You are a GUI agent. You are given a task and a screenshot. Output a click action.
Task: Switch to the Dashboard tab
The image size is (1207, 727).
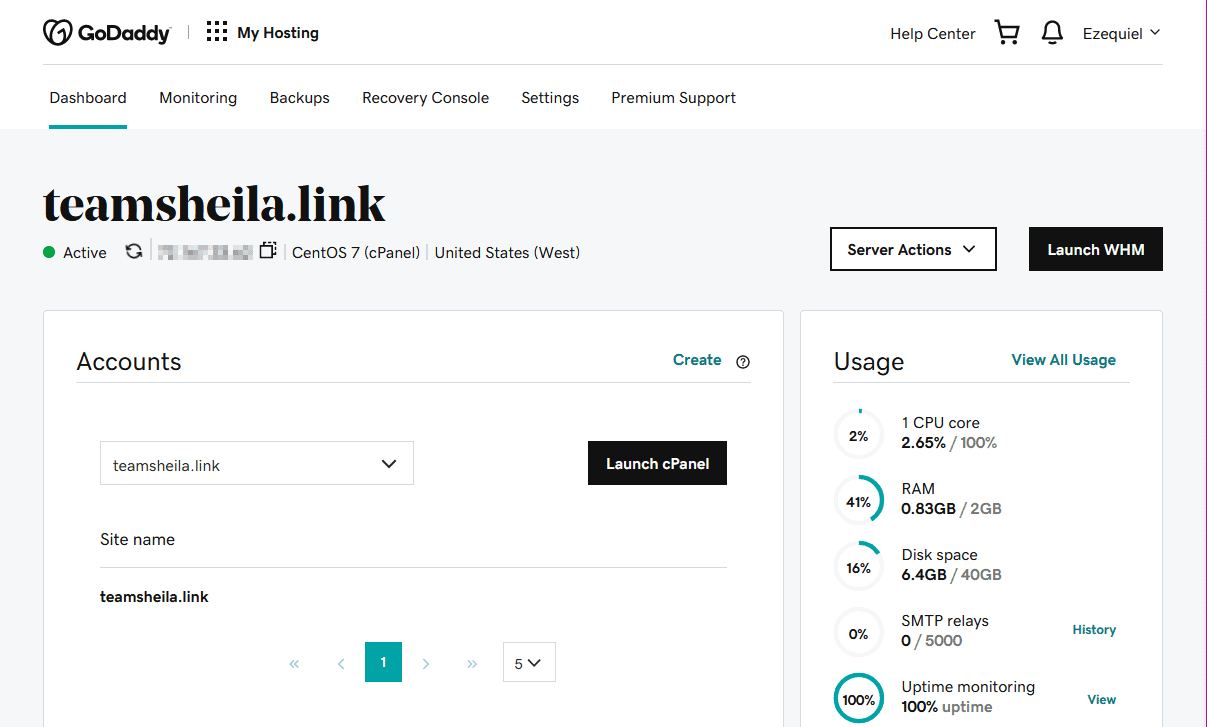[88, 98]
